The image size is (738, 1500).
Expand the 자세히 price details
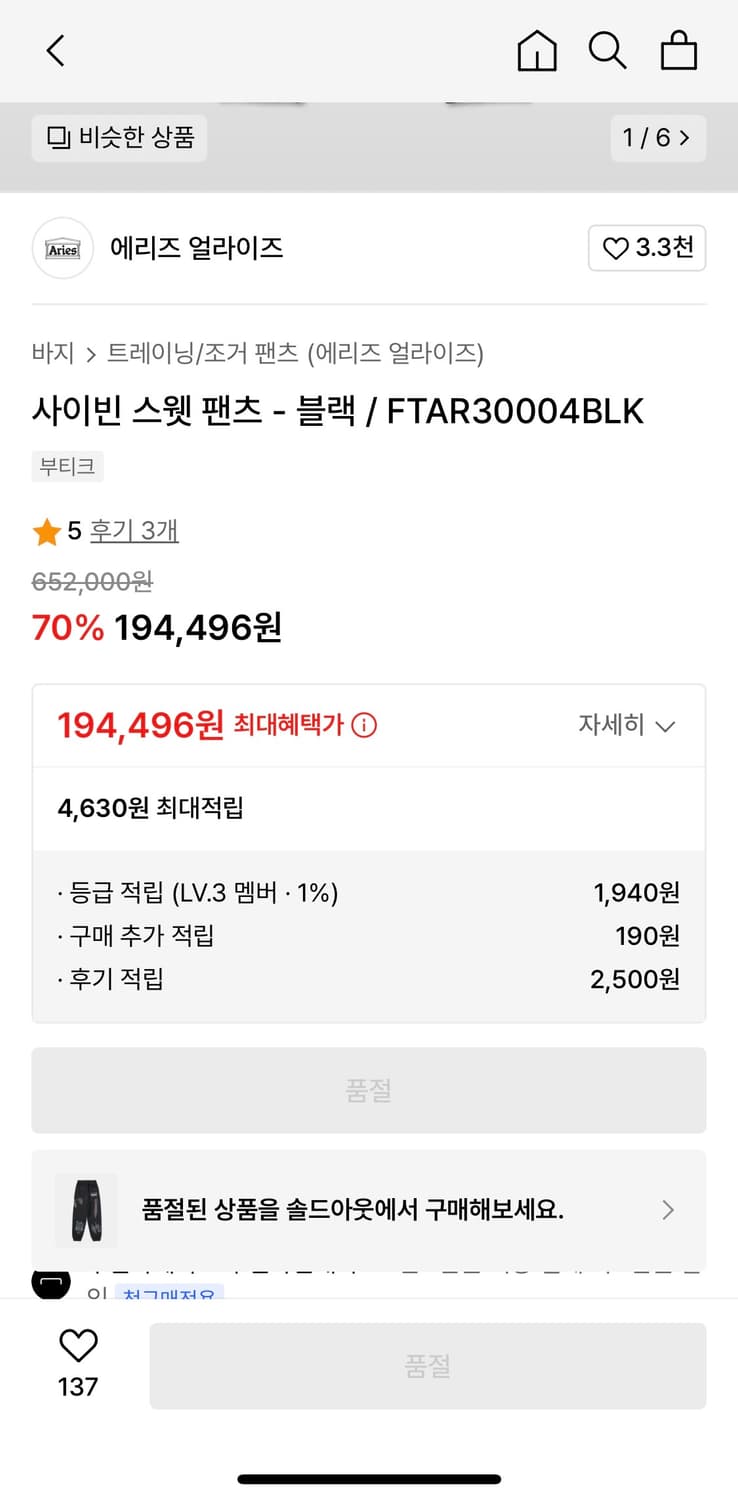[x=627, y=725]
